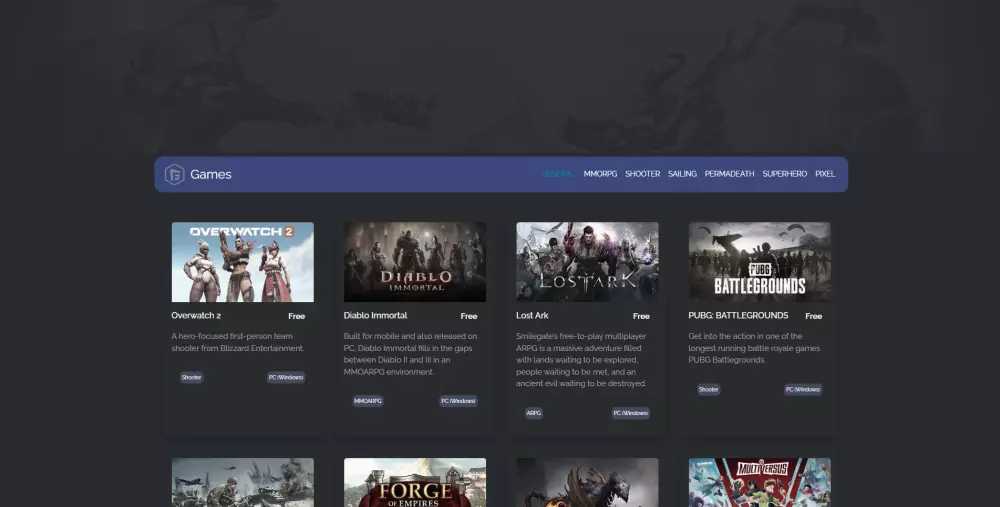Image resolution: width=1000 pixels, height=507 pixels.
Task: Click the Shooter tag on Overwatch 2
Action: click(x=191, y=378)
